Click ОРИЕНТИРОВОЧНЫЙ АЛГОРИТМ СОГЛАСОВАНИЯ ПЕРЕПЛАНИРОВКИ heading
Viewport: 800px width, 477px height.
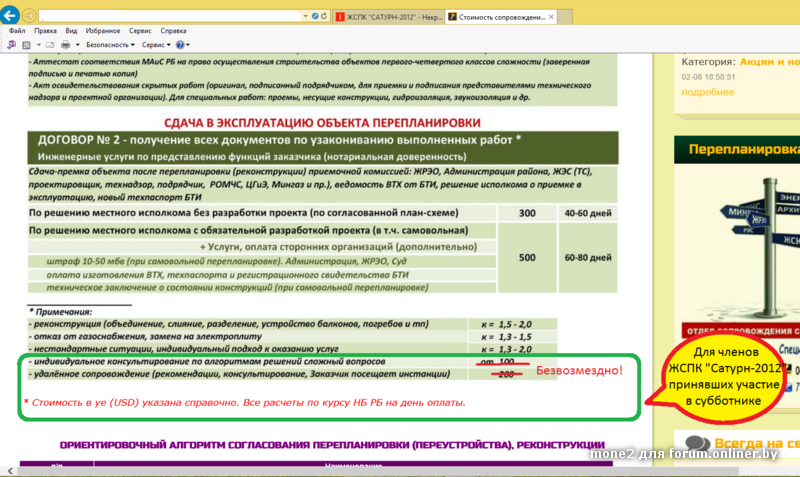(x=332, y=445)
